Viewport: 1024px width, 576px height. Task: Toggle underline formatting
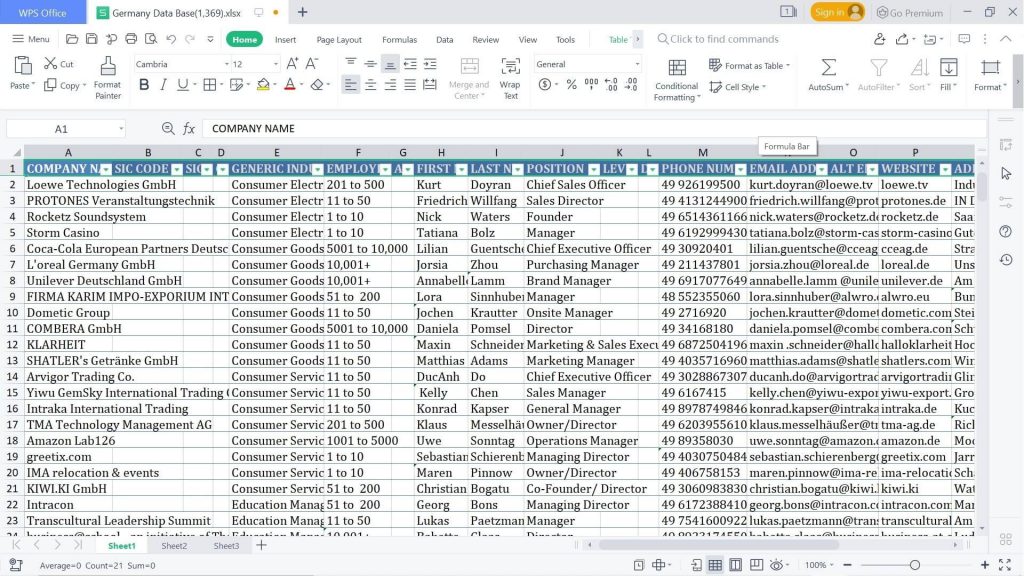183,85
